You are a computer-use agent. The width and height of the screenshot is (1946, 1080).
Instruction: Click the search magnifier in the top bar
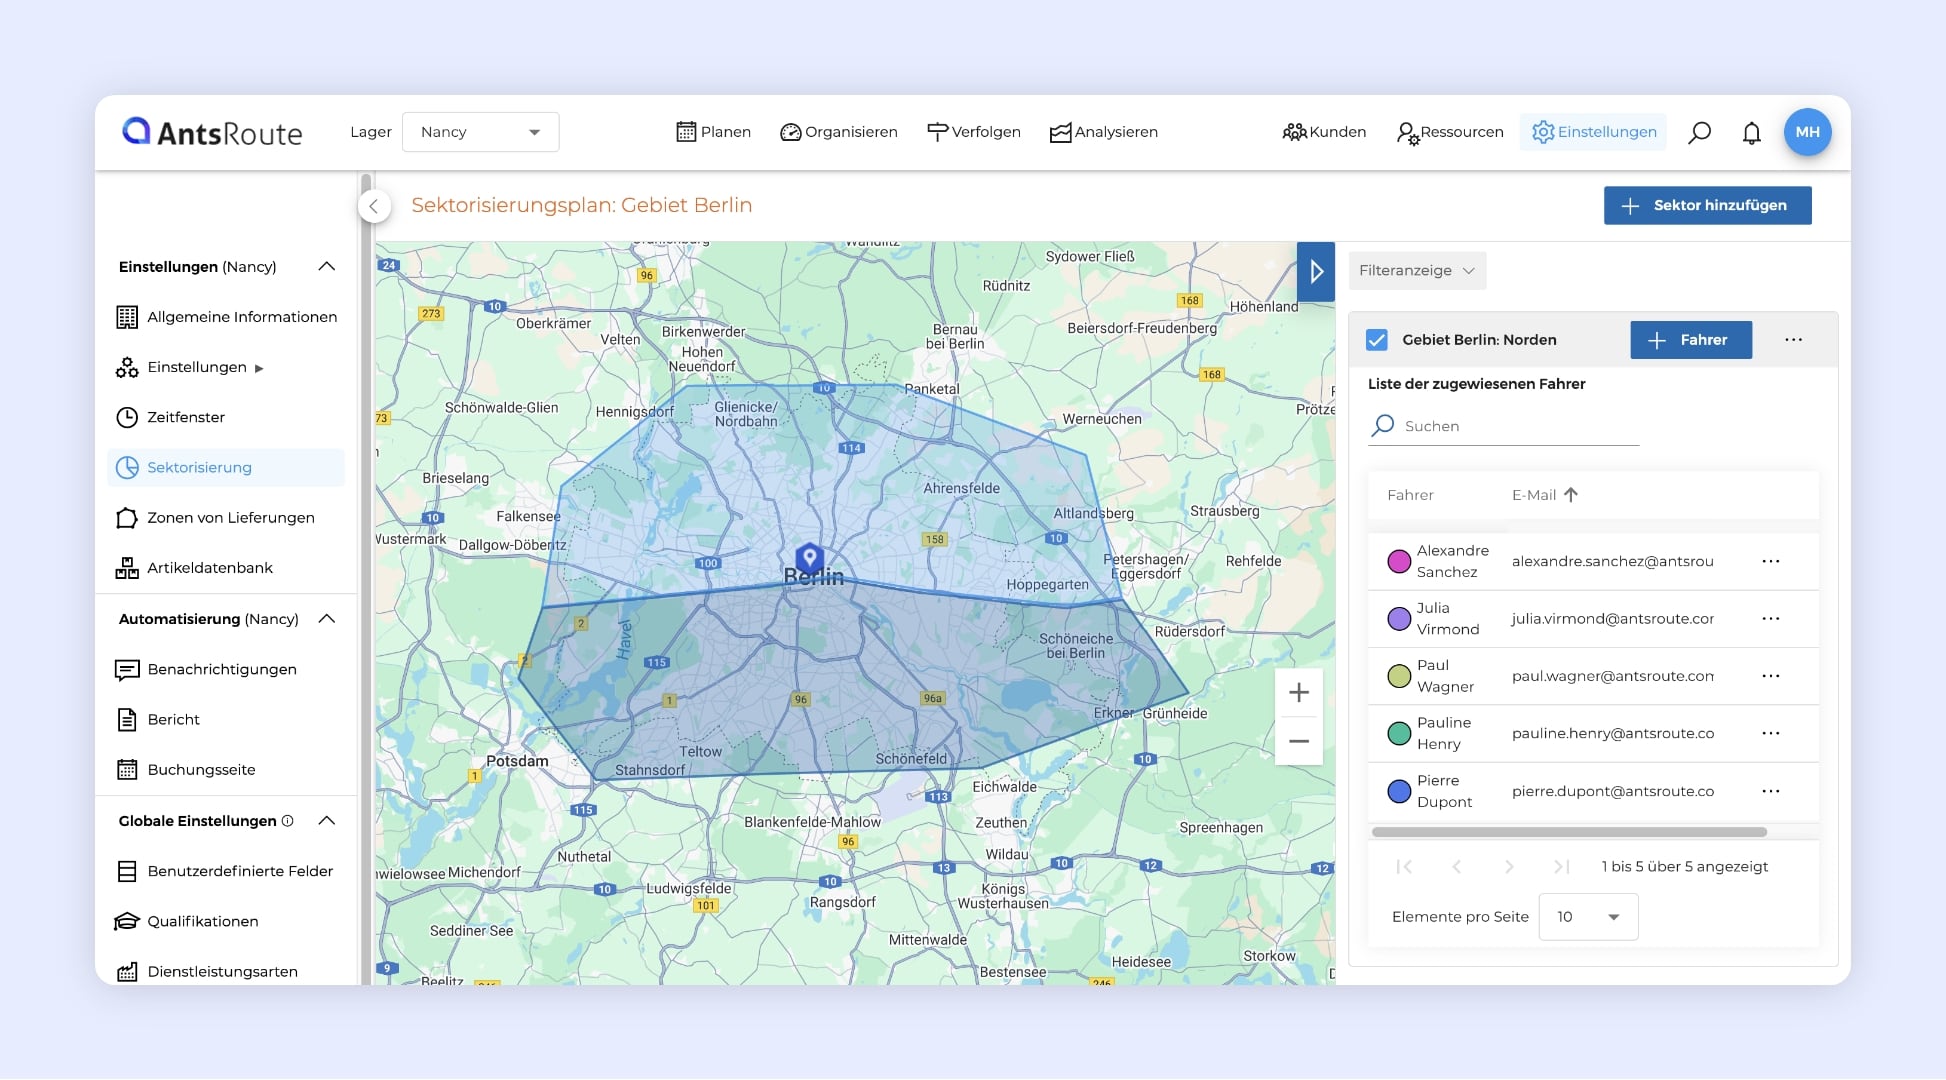click(x=1700, y=131)
